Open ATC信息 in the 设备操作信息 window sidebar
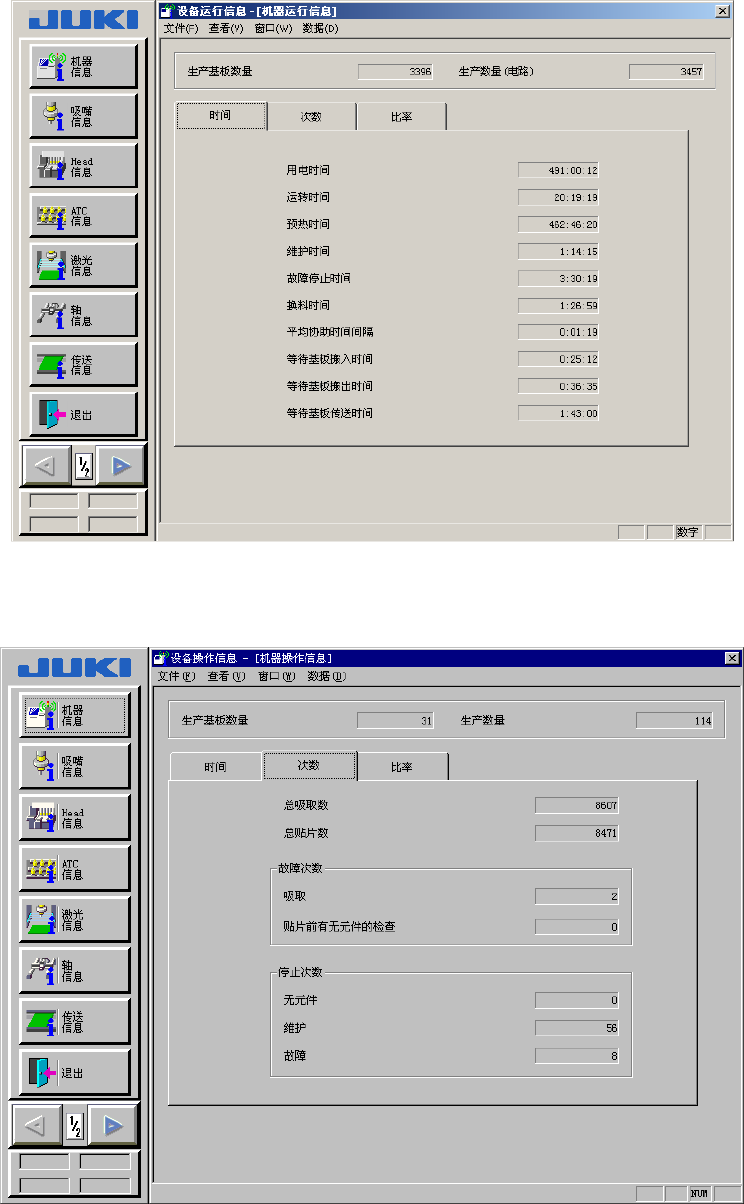The height and width of the screenshot is (1204, 744). [76, 868]
